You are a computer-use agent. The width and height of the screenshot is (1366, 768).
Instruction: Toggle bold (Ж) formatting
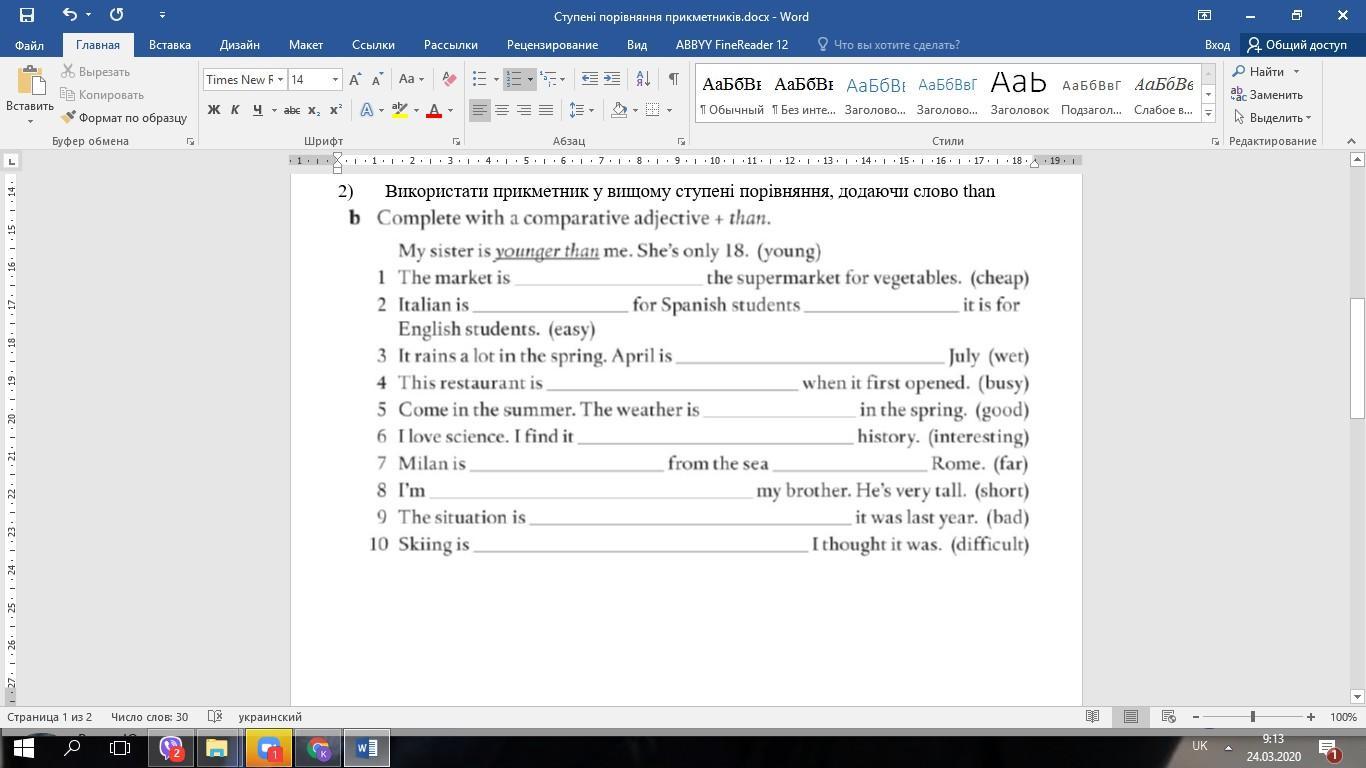pyautogui.click(x=214, y=110)
